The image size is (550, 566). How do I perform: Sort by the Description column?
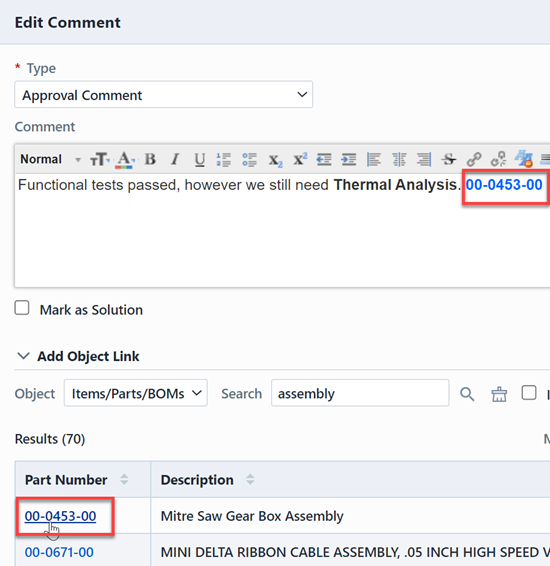pyautogui.click(x=250, y=480)
